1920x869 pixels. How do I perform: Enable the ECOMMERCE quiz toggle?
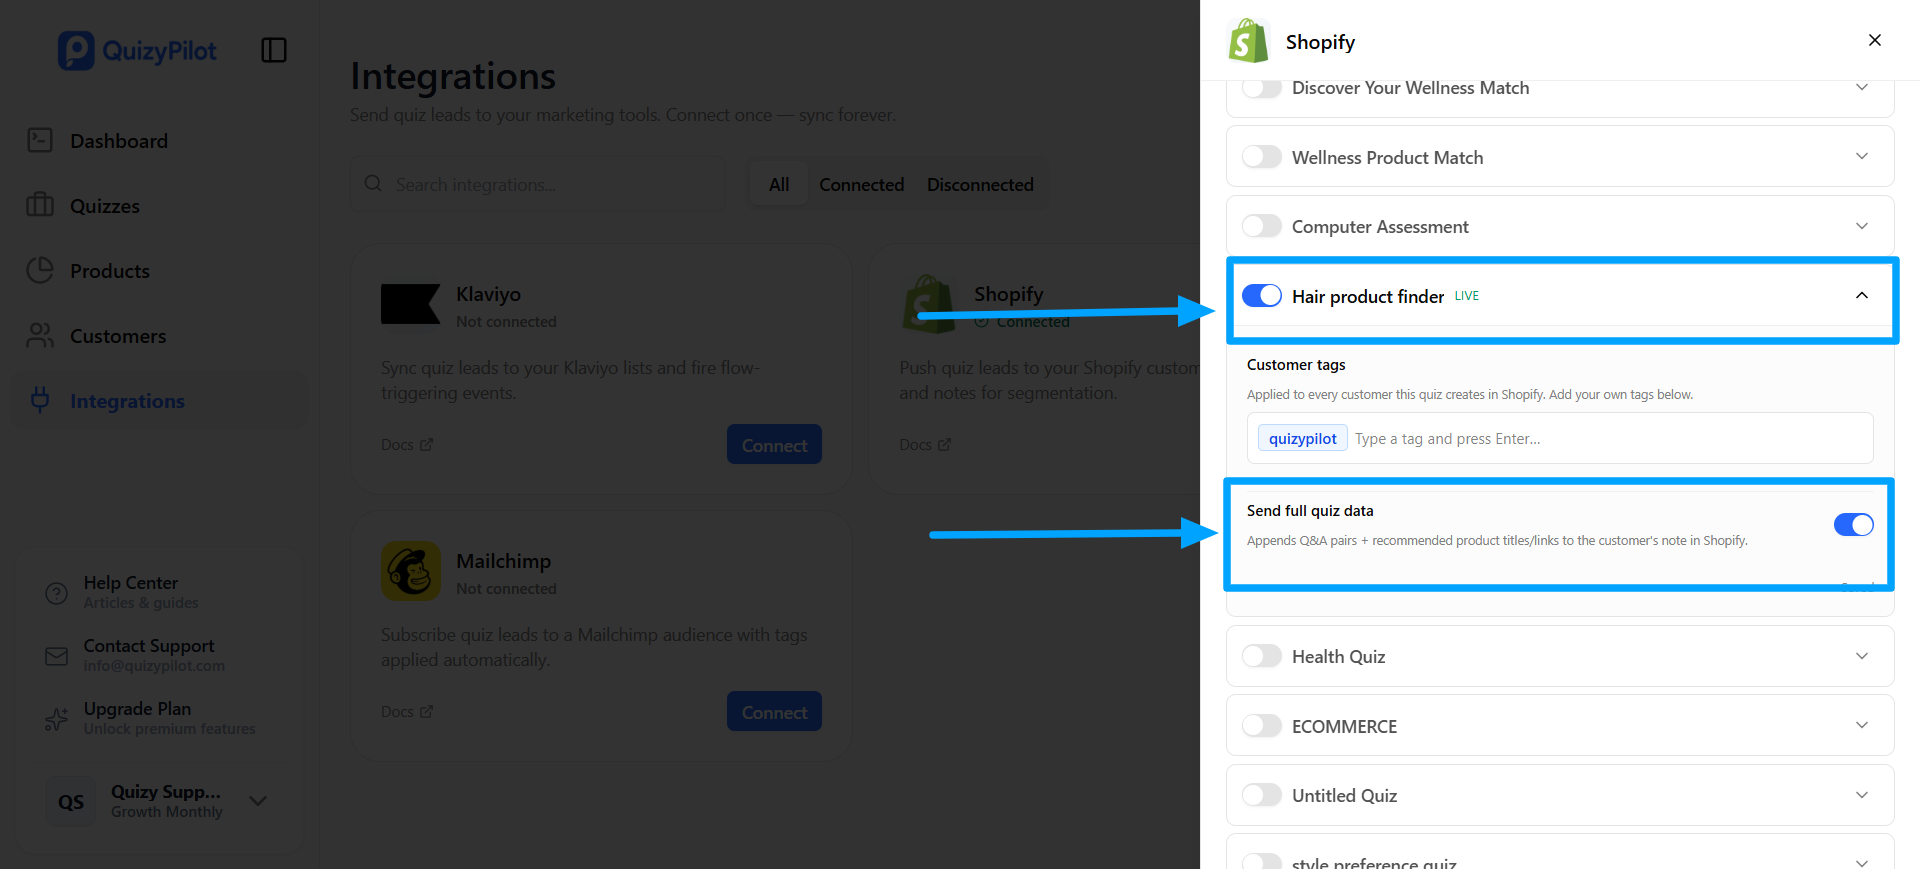point(1262,726)
